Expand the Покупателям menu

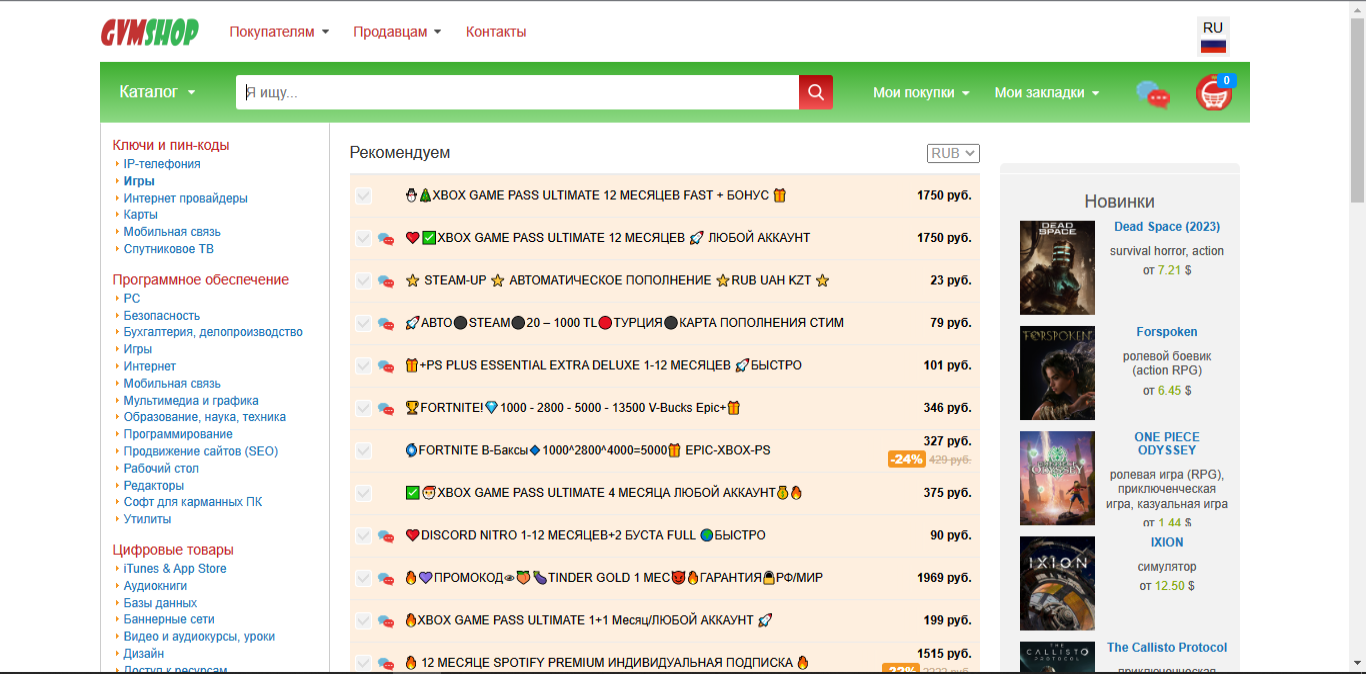[279, 32]
